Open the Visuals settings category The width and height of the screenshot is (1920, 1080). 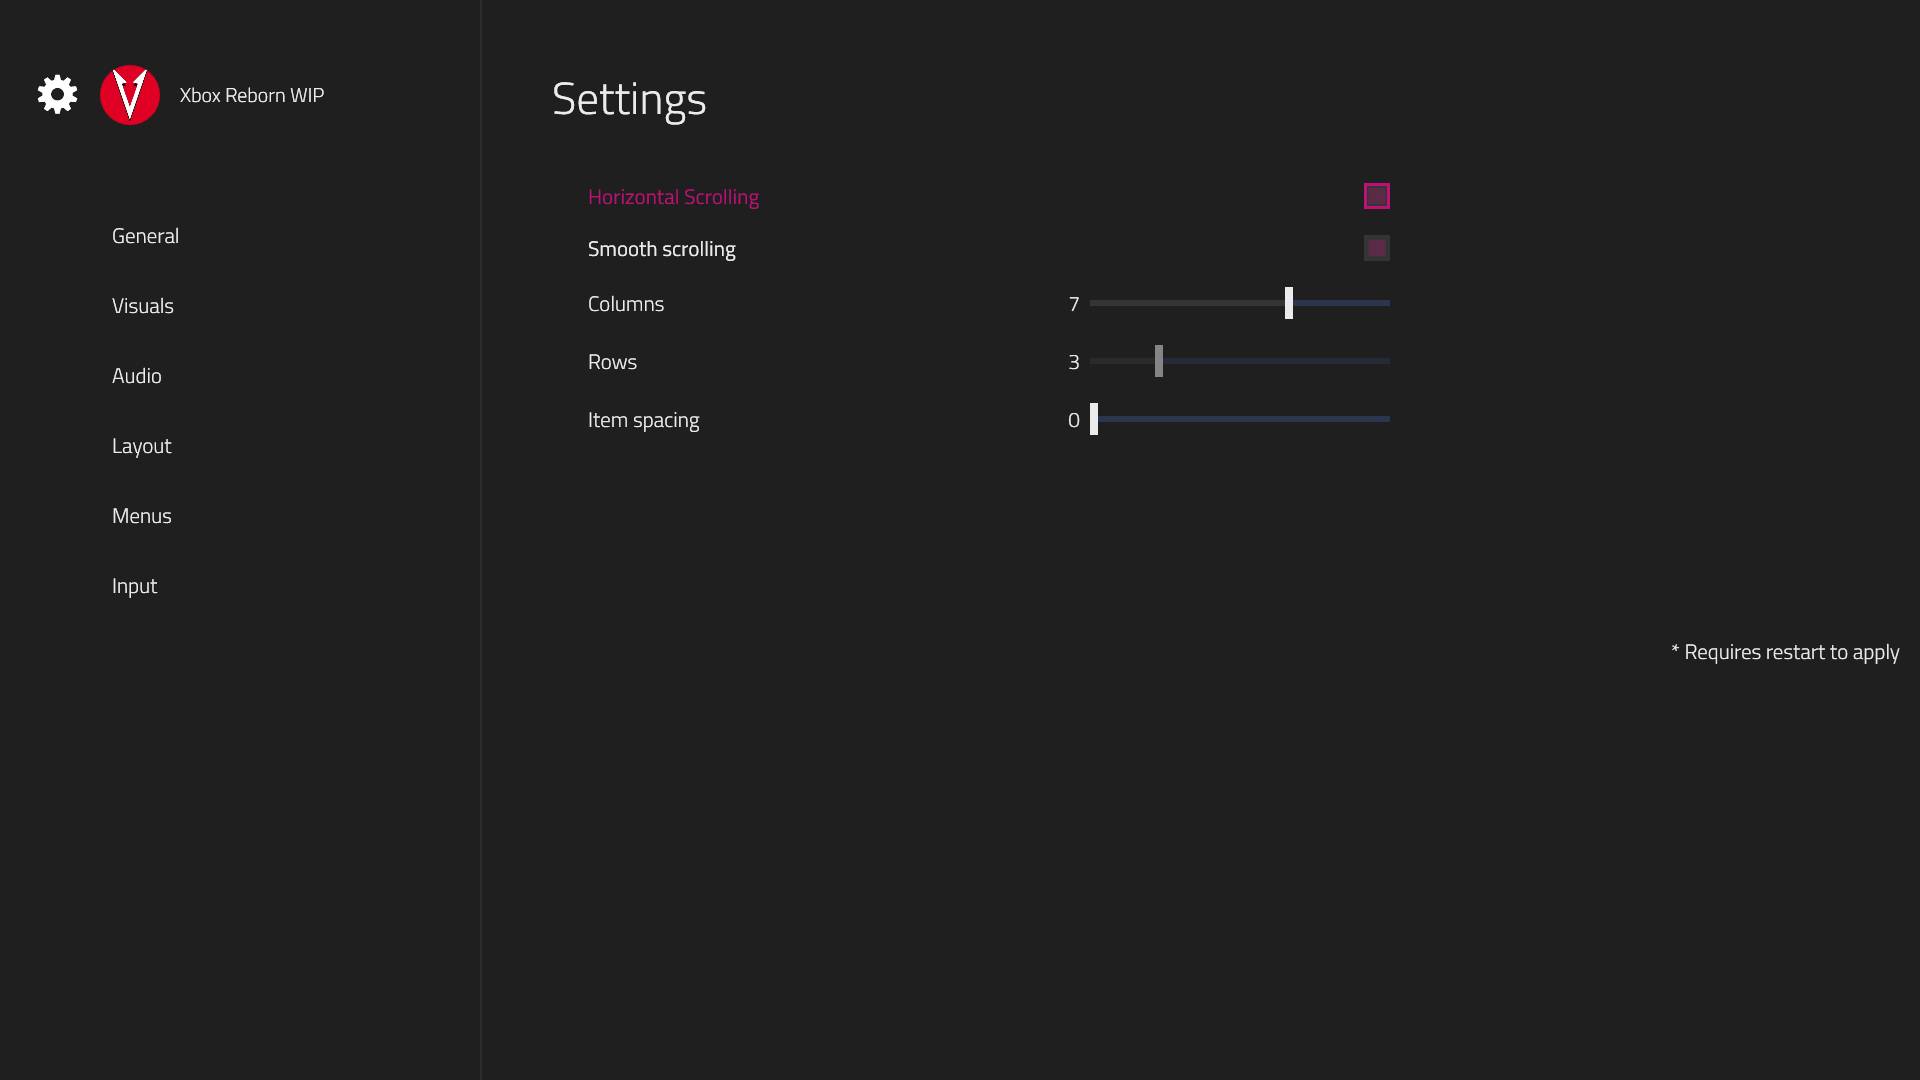[x=143, y=306]
